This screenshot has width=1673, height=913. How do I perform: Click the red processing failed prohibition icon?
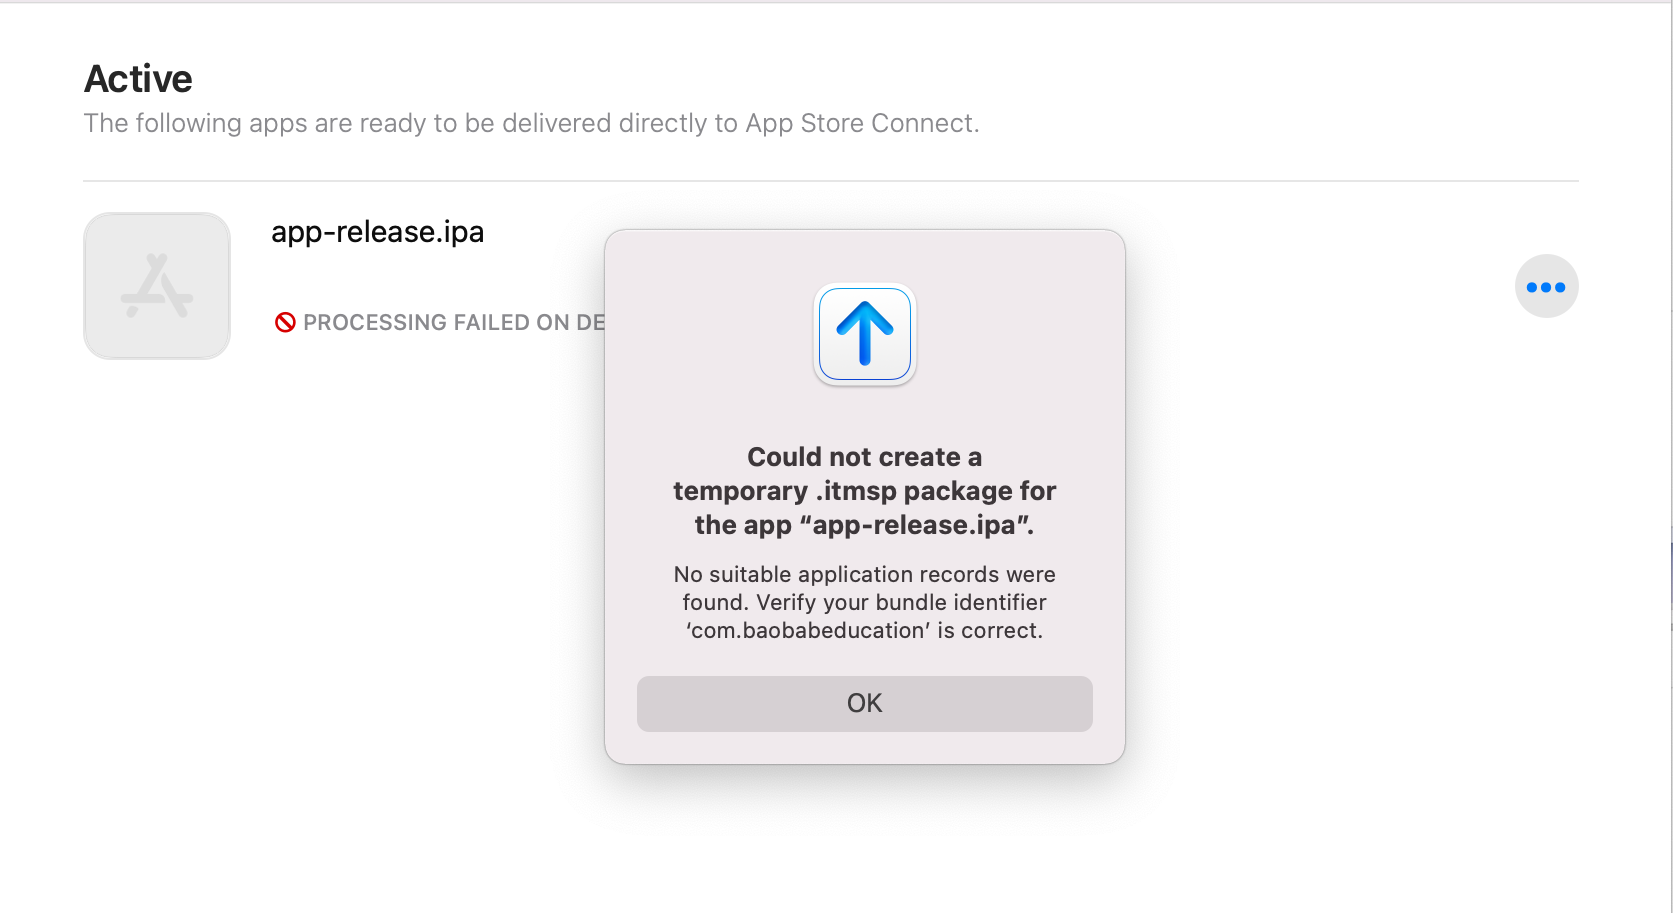coord(286,322)
